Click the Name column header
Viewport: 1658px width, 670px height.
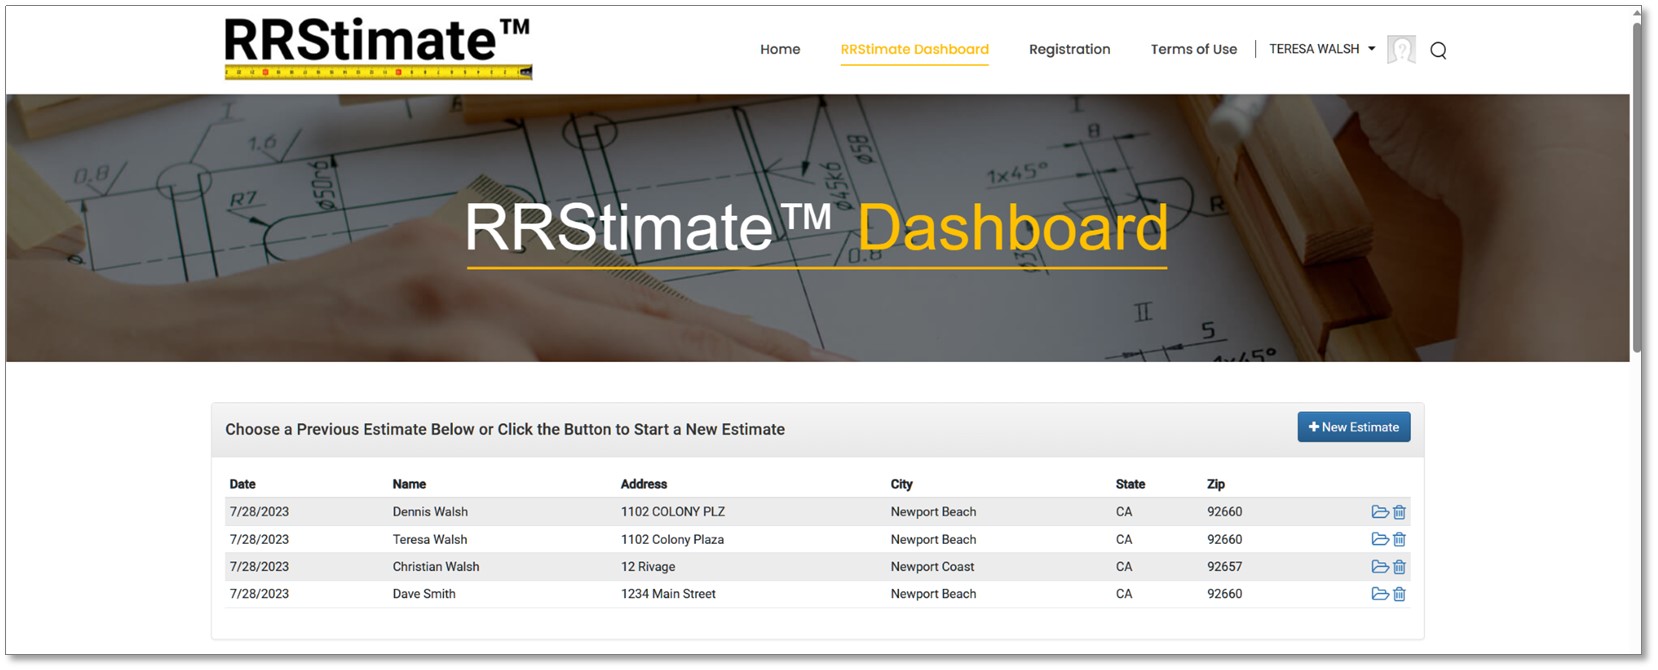[x=409, y=484]
